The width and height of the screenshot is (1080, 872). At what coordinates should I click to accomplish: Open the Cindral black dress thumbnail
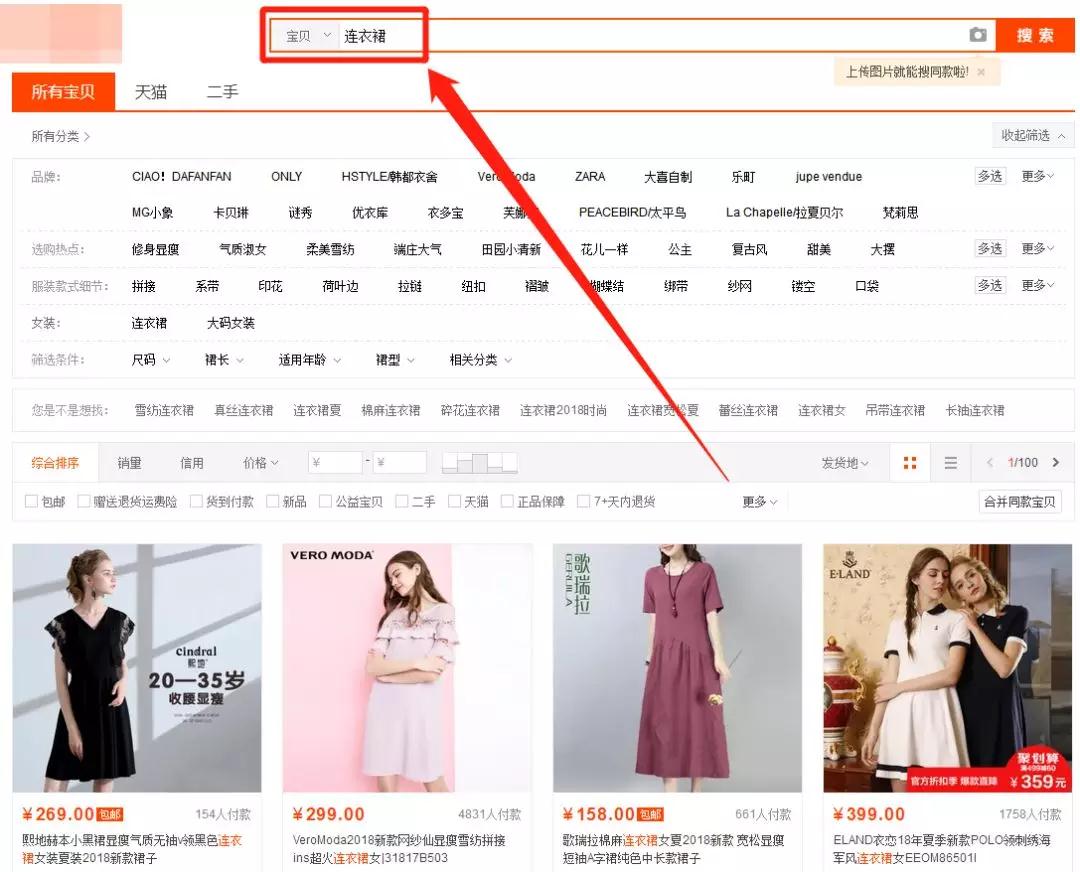click(137, 668)
